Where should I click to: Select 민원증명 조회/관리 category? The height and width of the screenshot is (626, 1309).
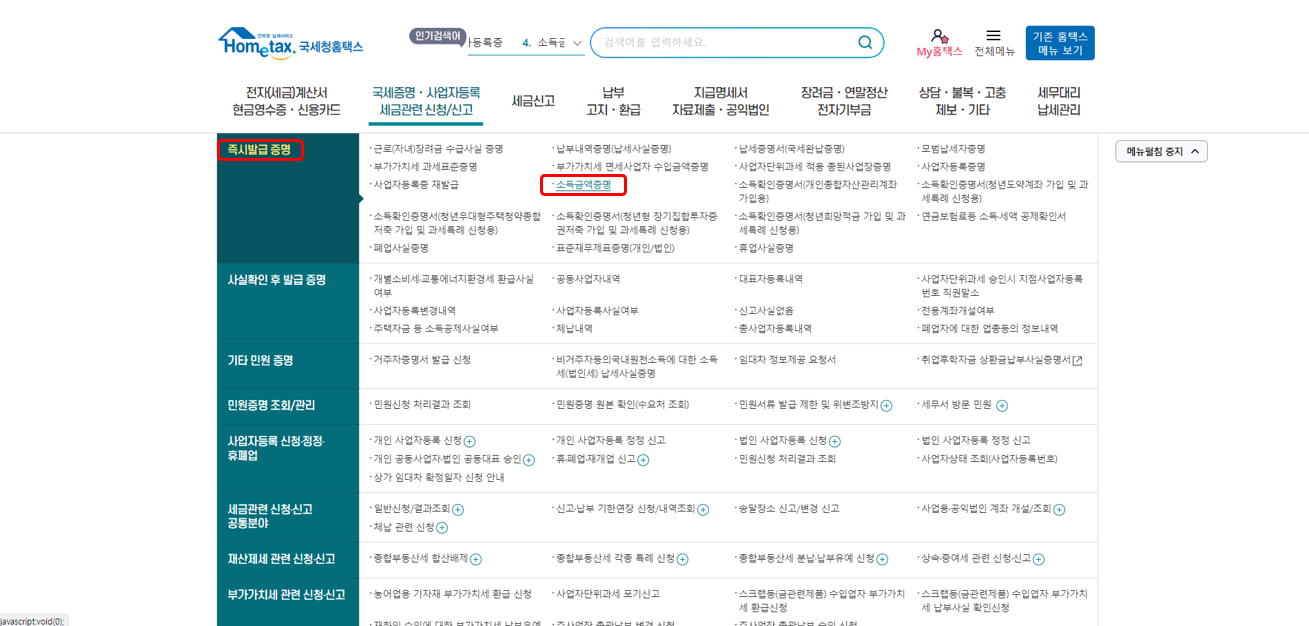(271, 405)
